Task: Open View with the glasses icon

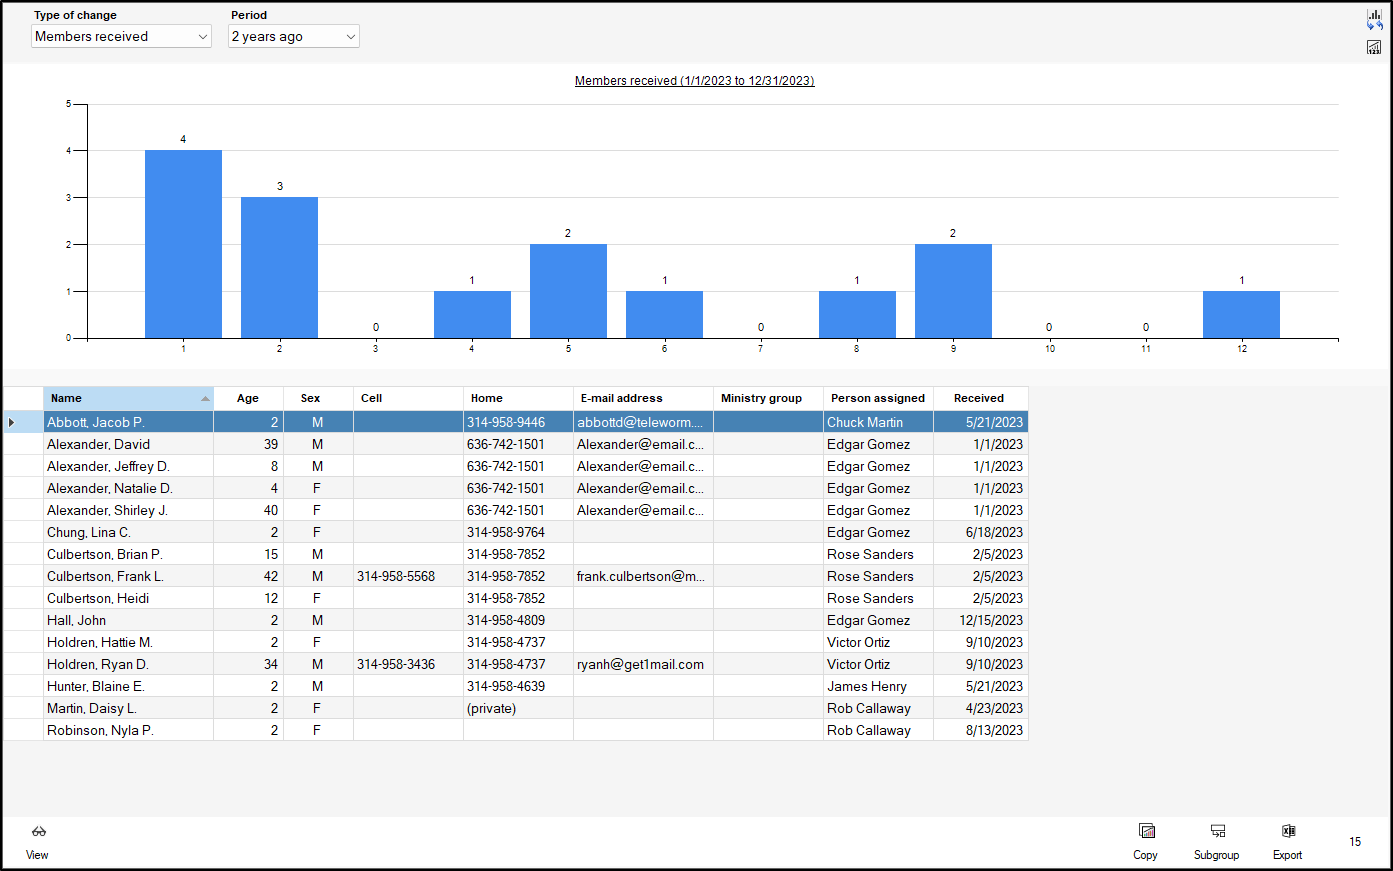Action: click(x=38, y=832)
